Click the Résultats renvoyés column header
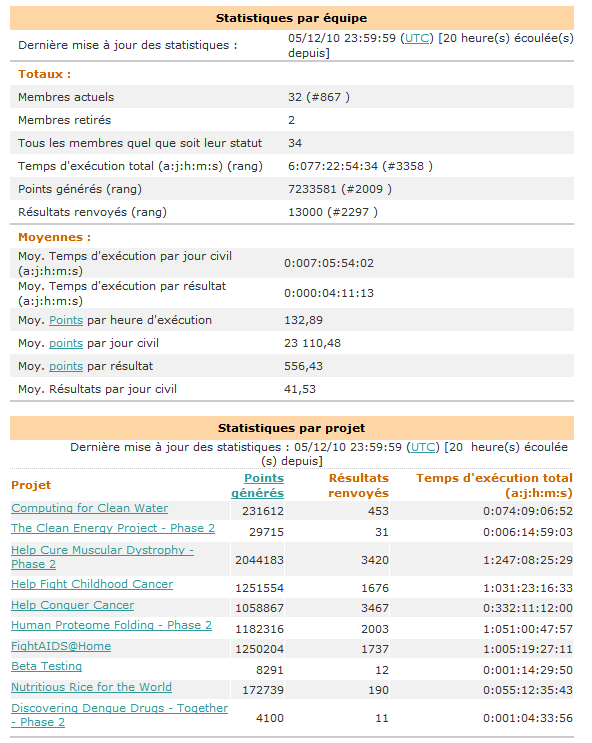This screenshot has height=743, width=592. tap(358, 485)
